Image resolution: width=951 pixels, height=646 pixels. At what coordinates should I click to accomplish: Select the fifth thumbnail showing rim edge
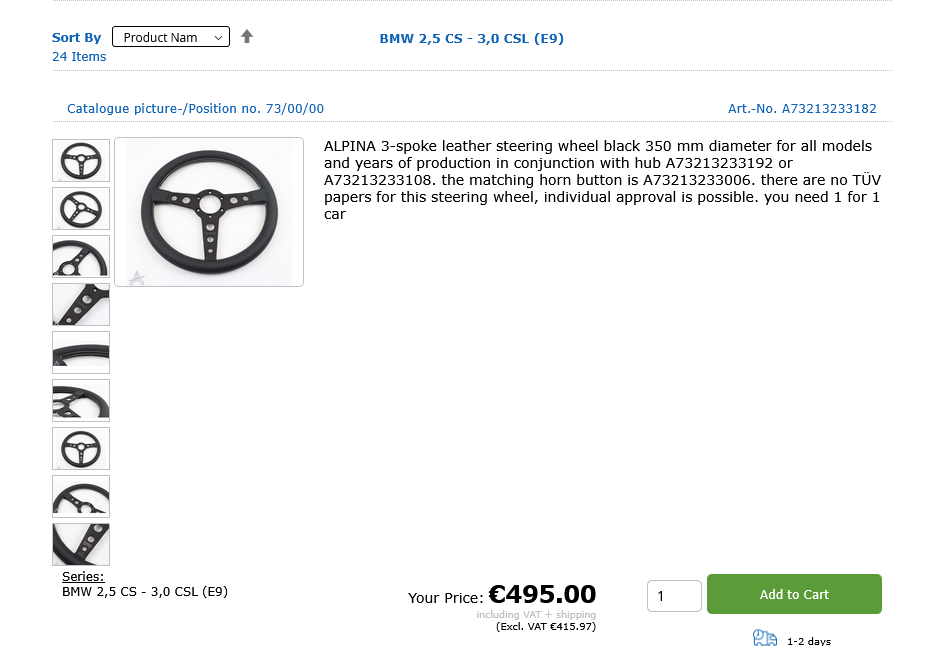[81, 353]
